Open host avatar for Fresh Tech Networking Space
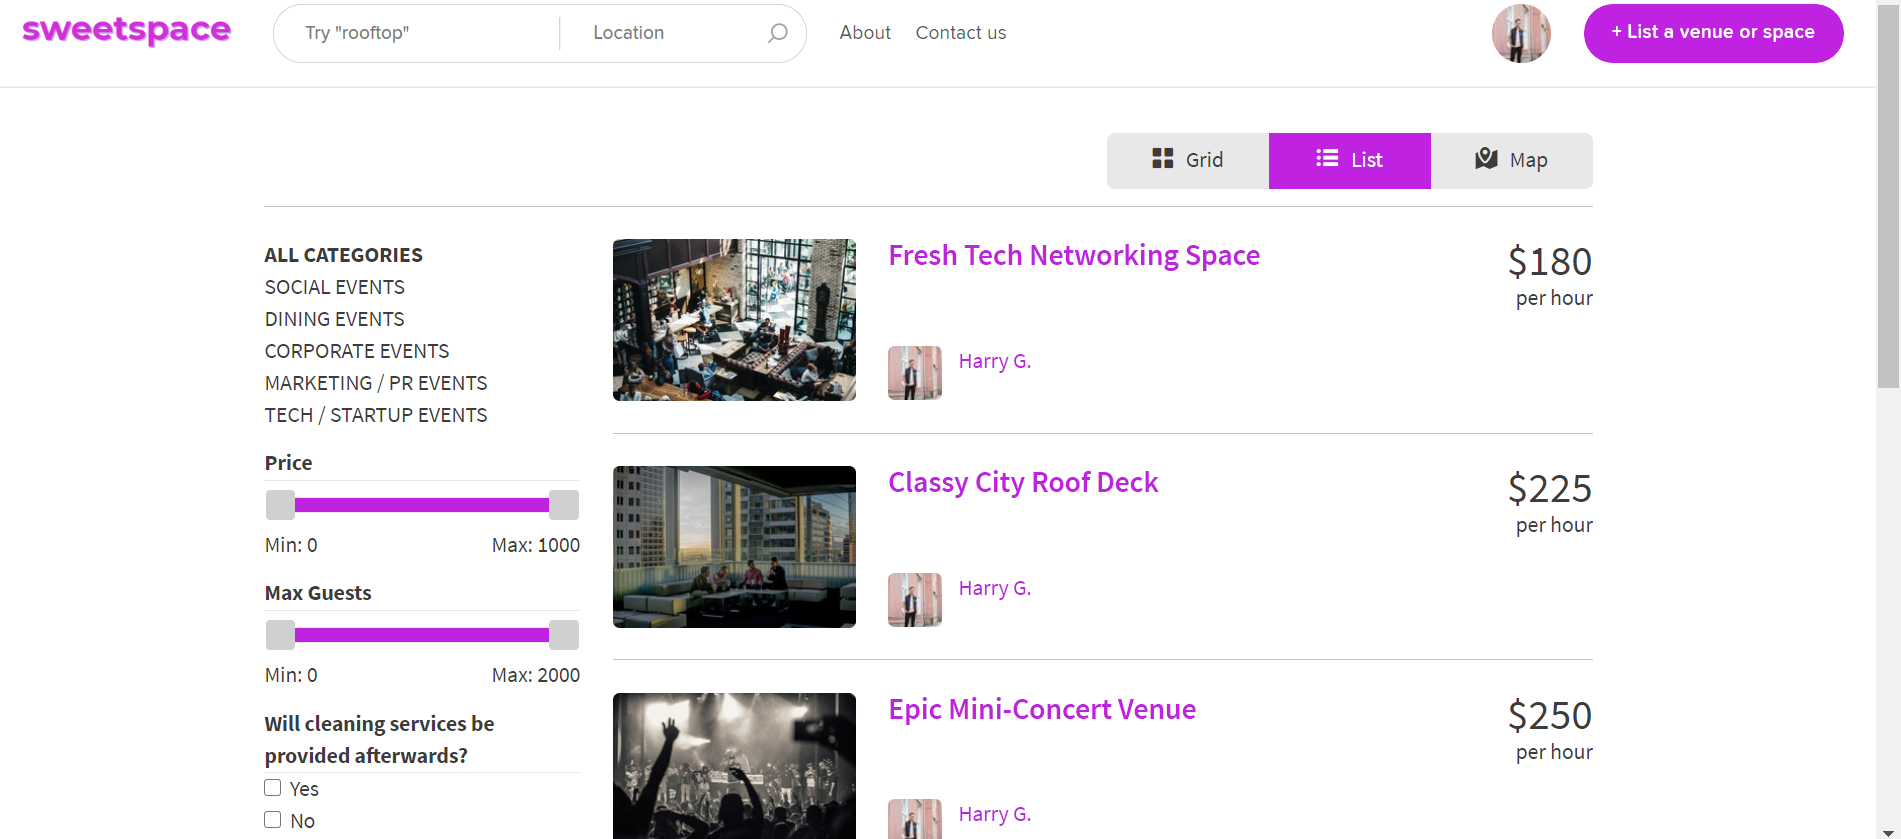The image size is (1901, 839). (x=915, y=373)
